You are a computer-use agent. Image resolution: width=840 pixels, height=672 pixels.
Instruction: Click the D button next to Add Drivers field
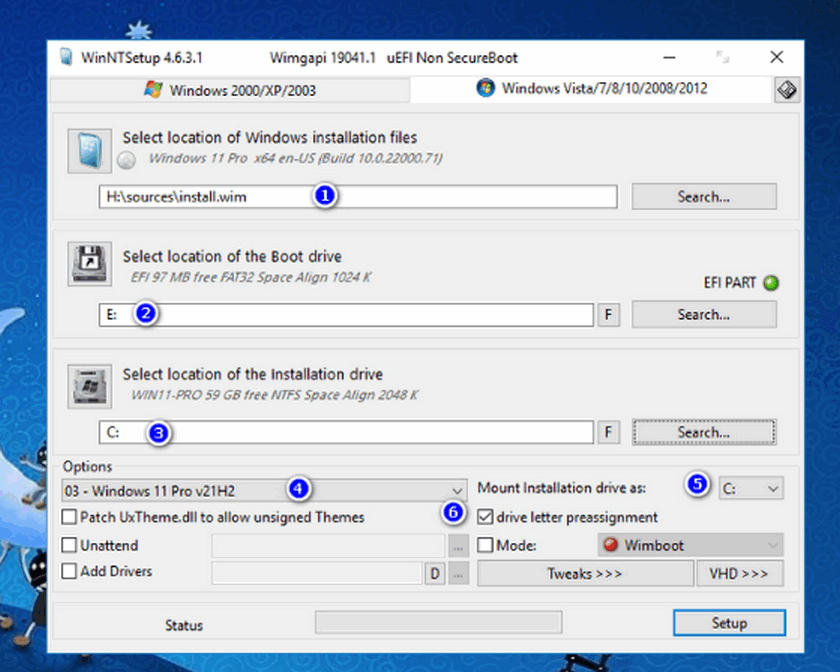click(434, 574)
